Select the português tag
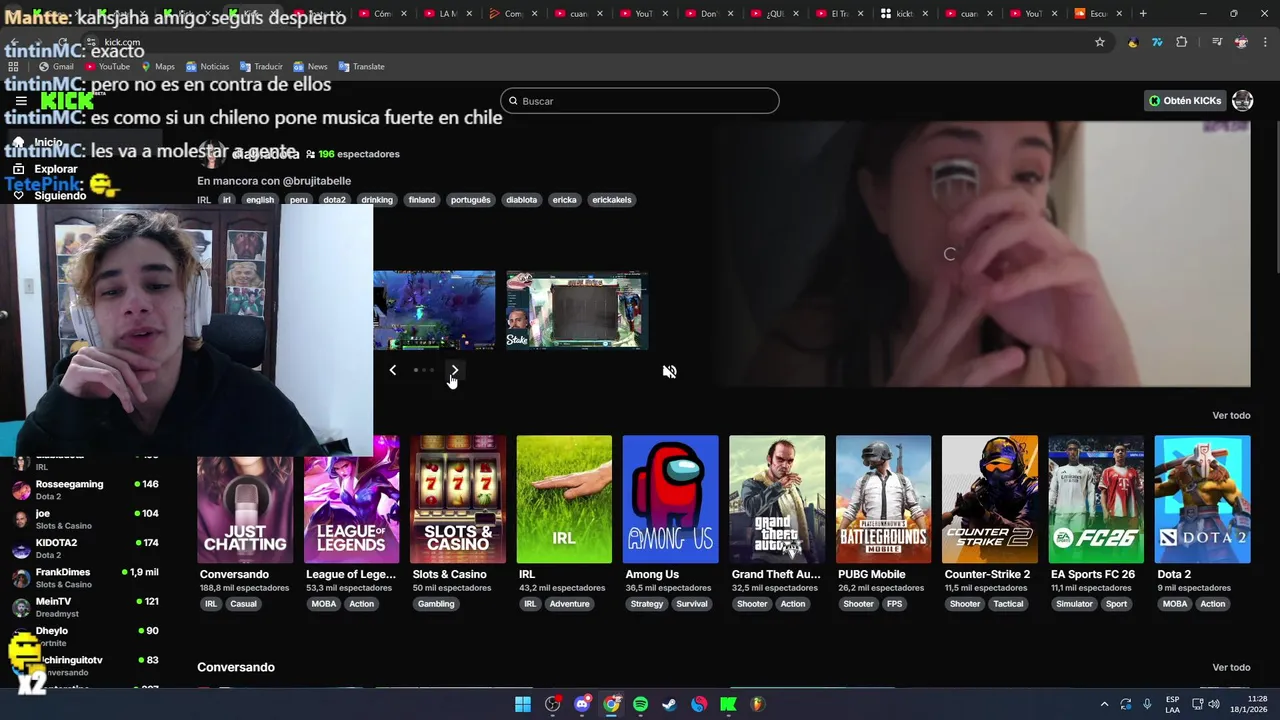The height and width of the screenshot is (720, 1280). coord(470,200)
